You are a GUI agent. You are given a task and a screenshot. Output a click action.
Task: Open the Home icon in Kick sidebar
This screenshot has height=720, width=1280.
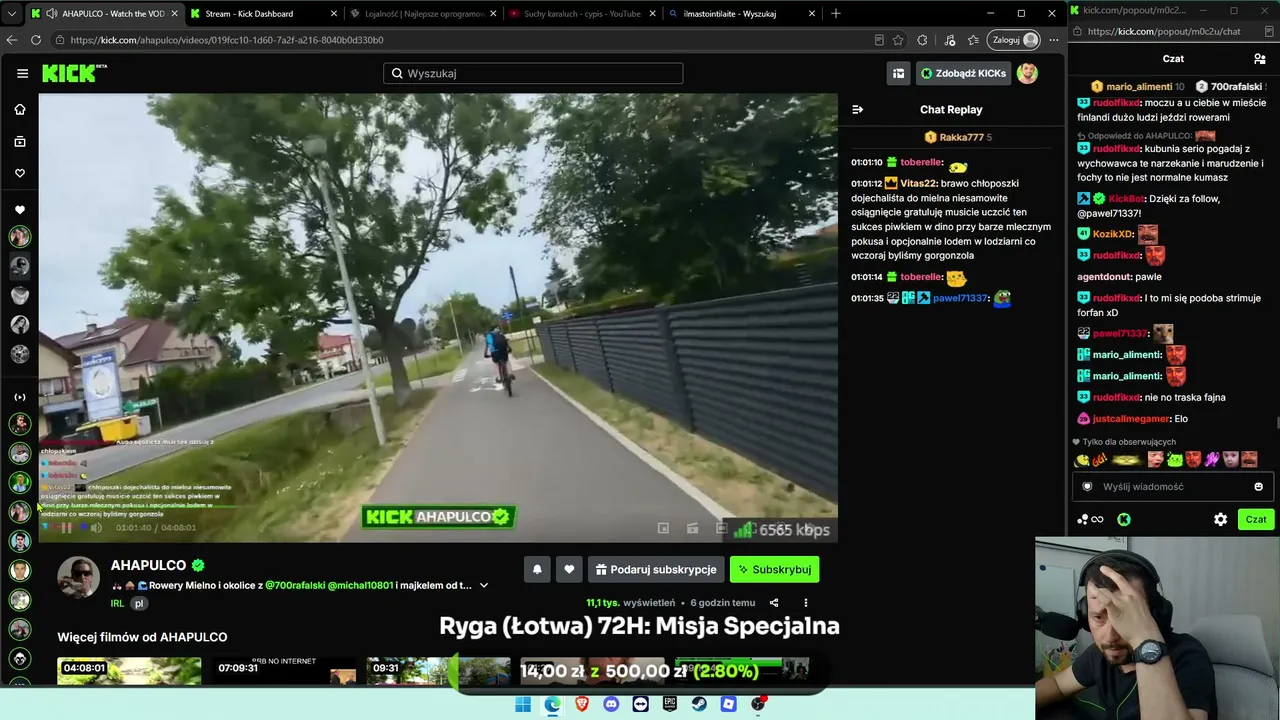[20, 110]
